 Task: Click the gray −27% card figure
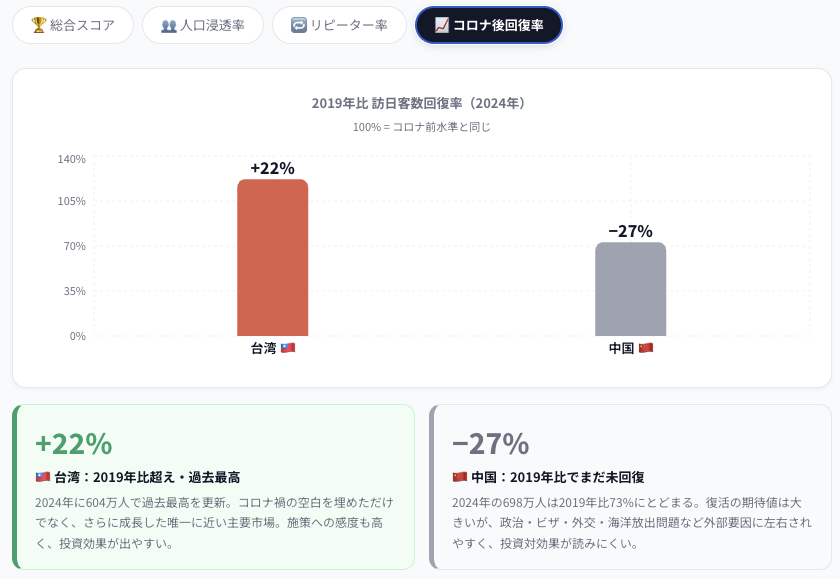[490, 443]
